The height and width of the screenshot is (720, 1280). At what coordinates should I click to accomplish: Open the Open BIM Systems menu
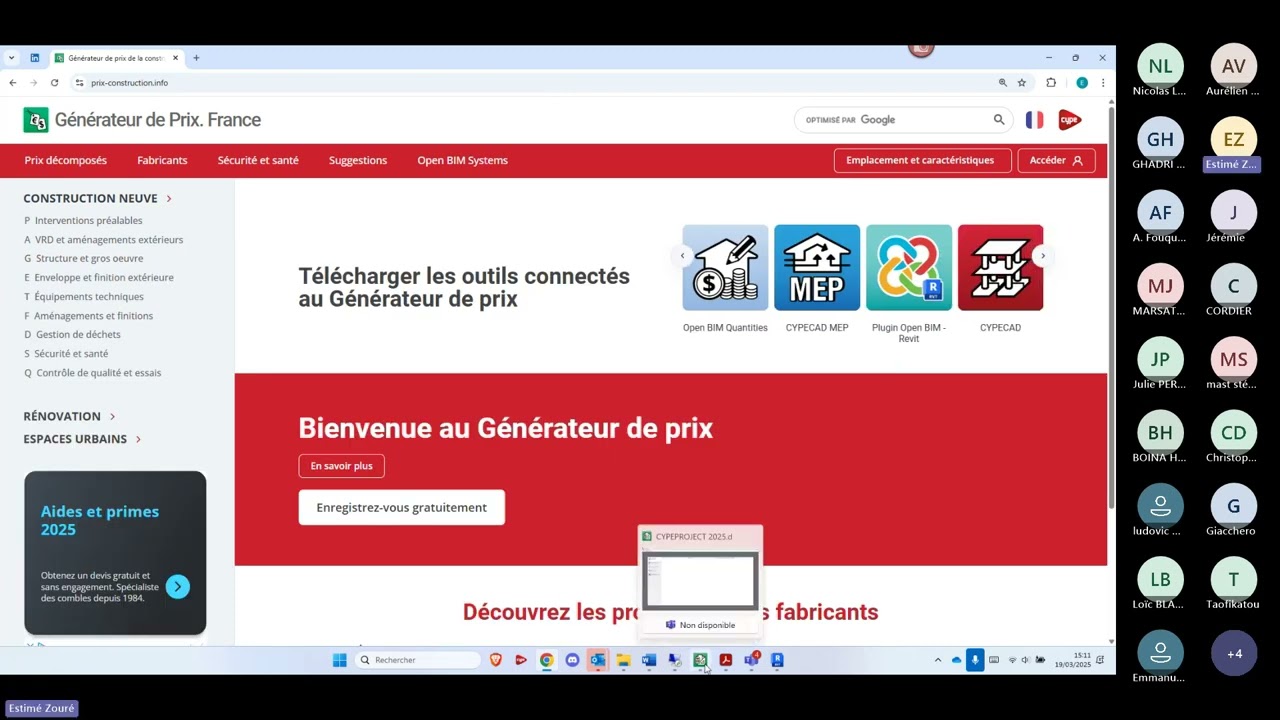pos(462,160)
